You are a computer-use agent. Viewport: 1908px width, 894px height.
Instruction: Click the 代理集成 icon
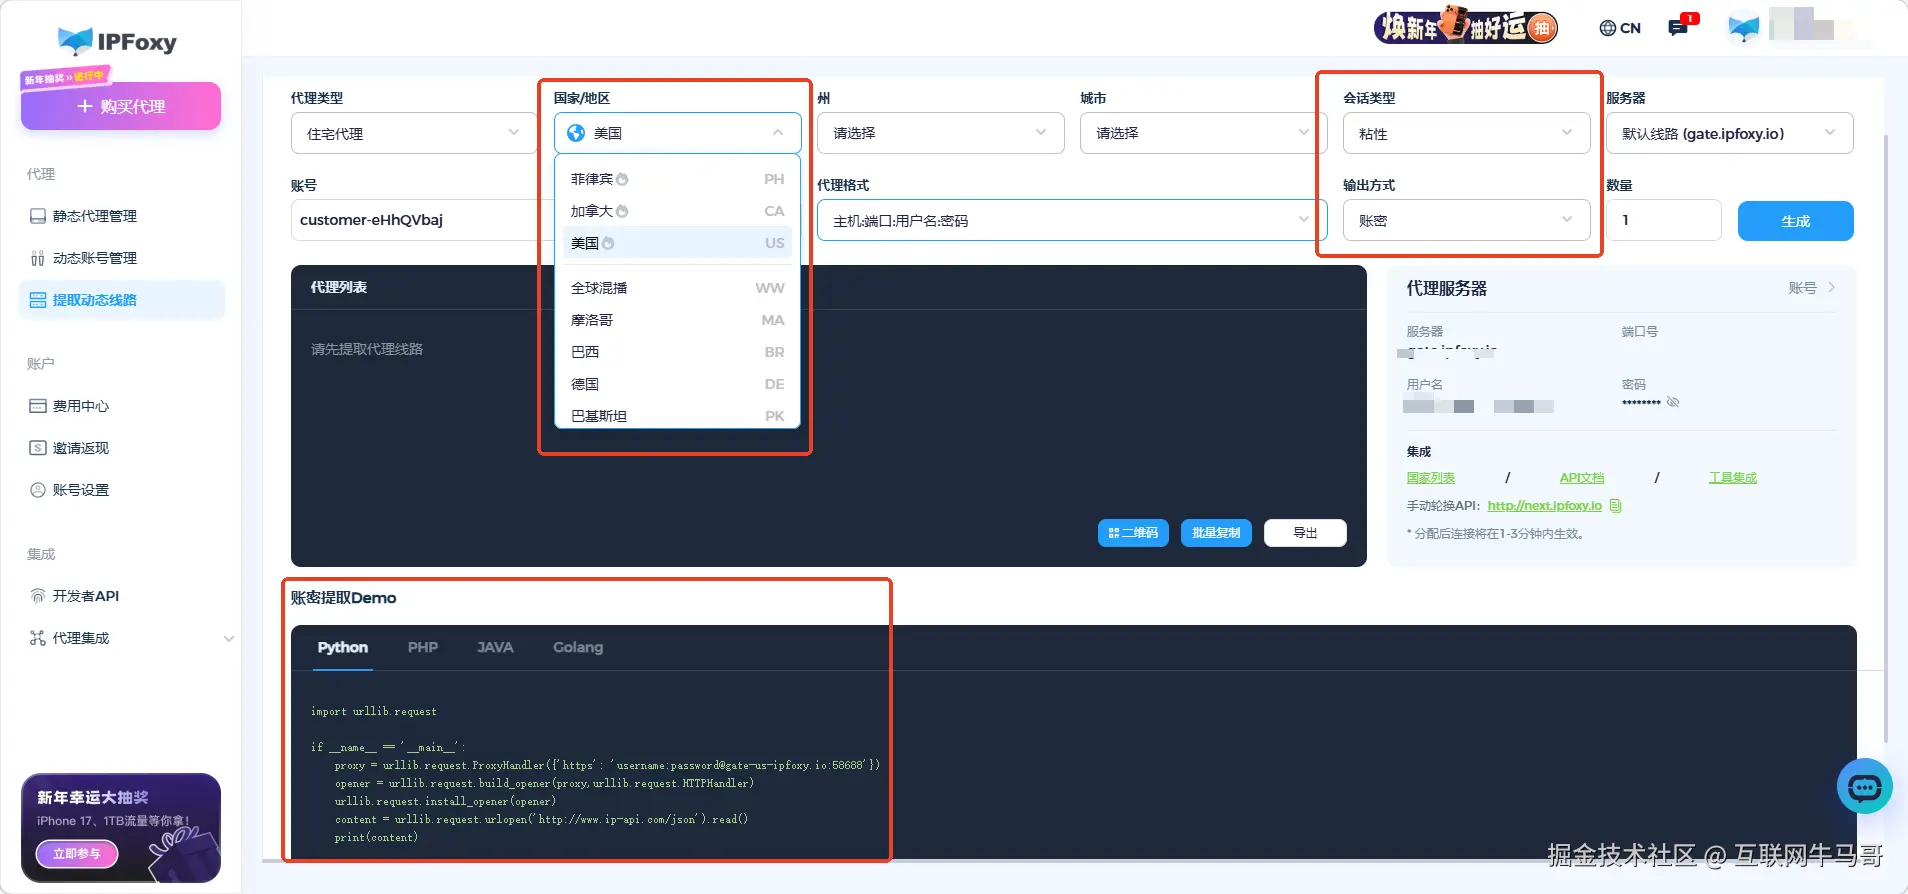[x=38, y=638]
